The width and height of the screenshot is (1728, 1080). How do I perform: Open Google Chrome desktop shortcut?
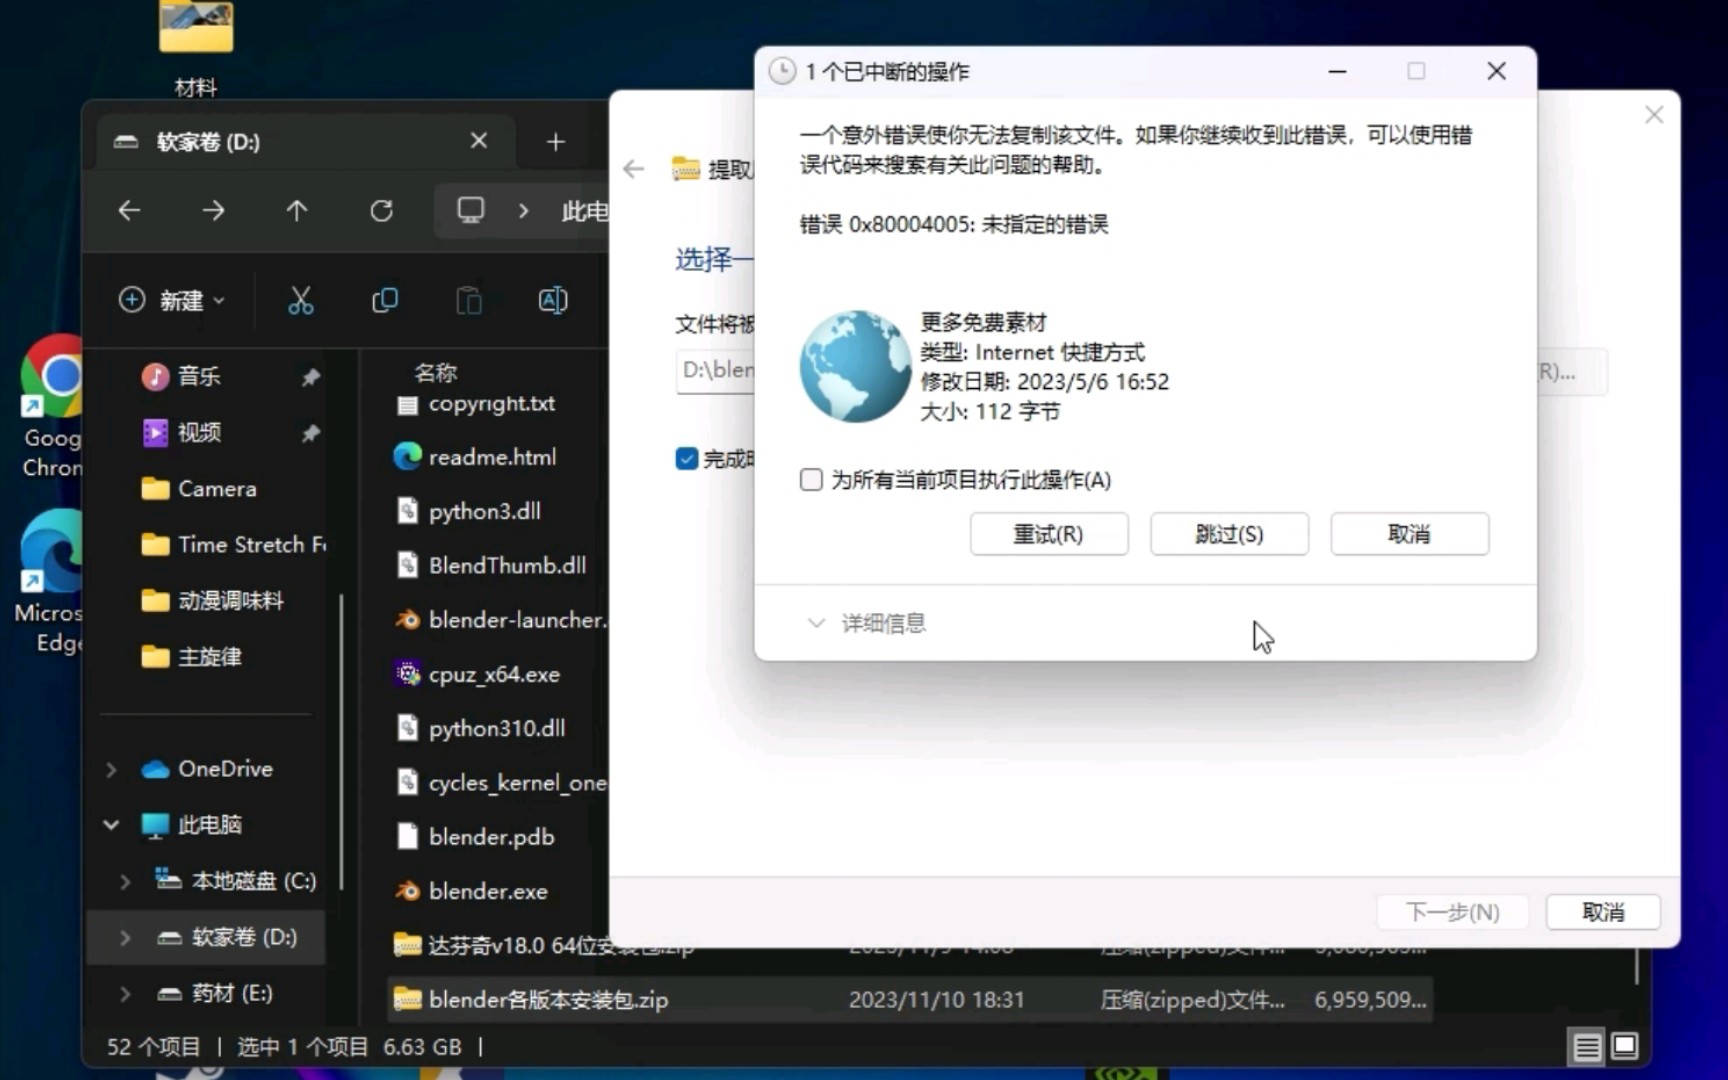pos(52,406)
